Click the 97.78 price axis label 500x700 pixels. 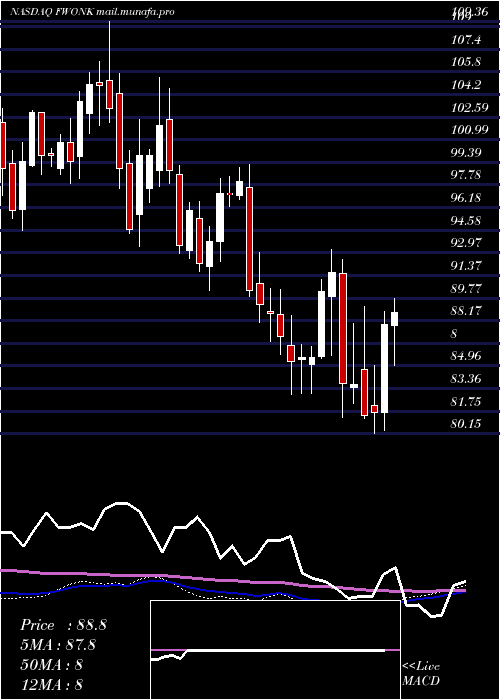click(x=466, y=175)
